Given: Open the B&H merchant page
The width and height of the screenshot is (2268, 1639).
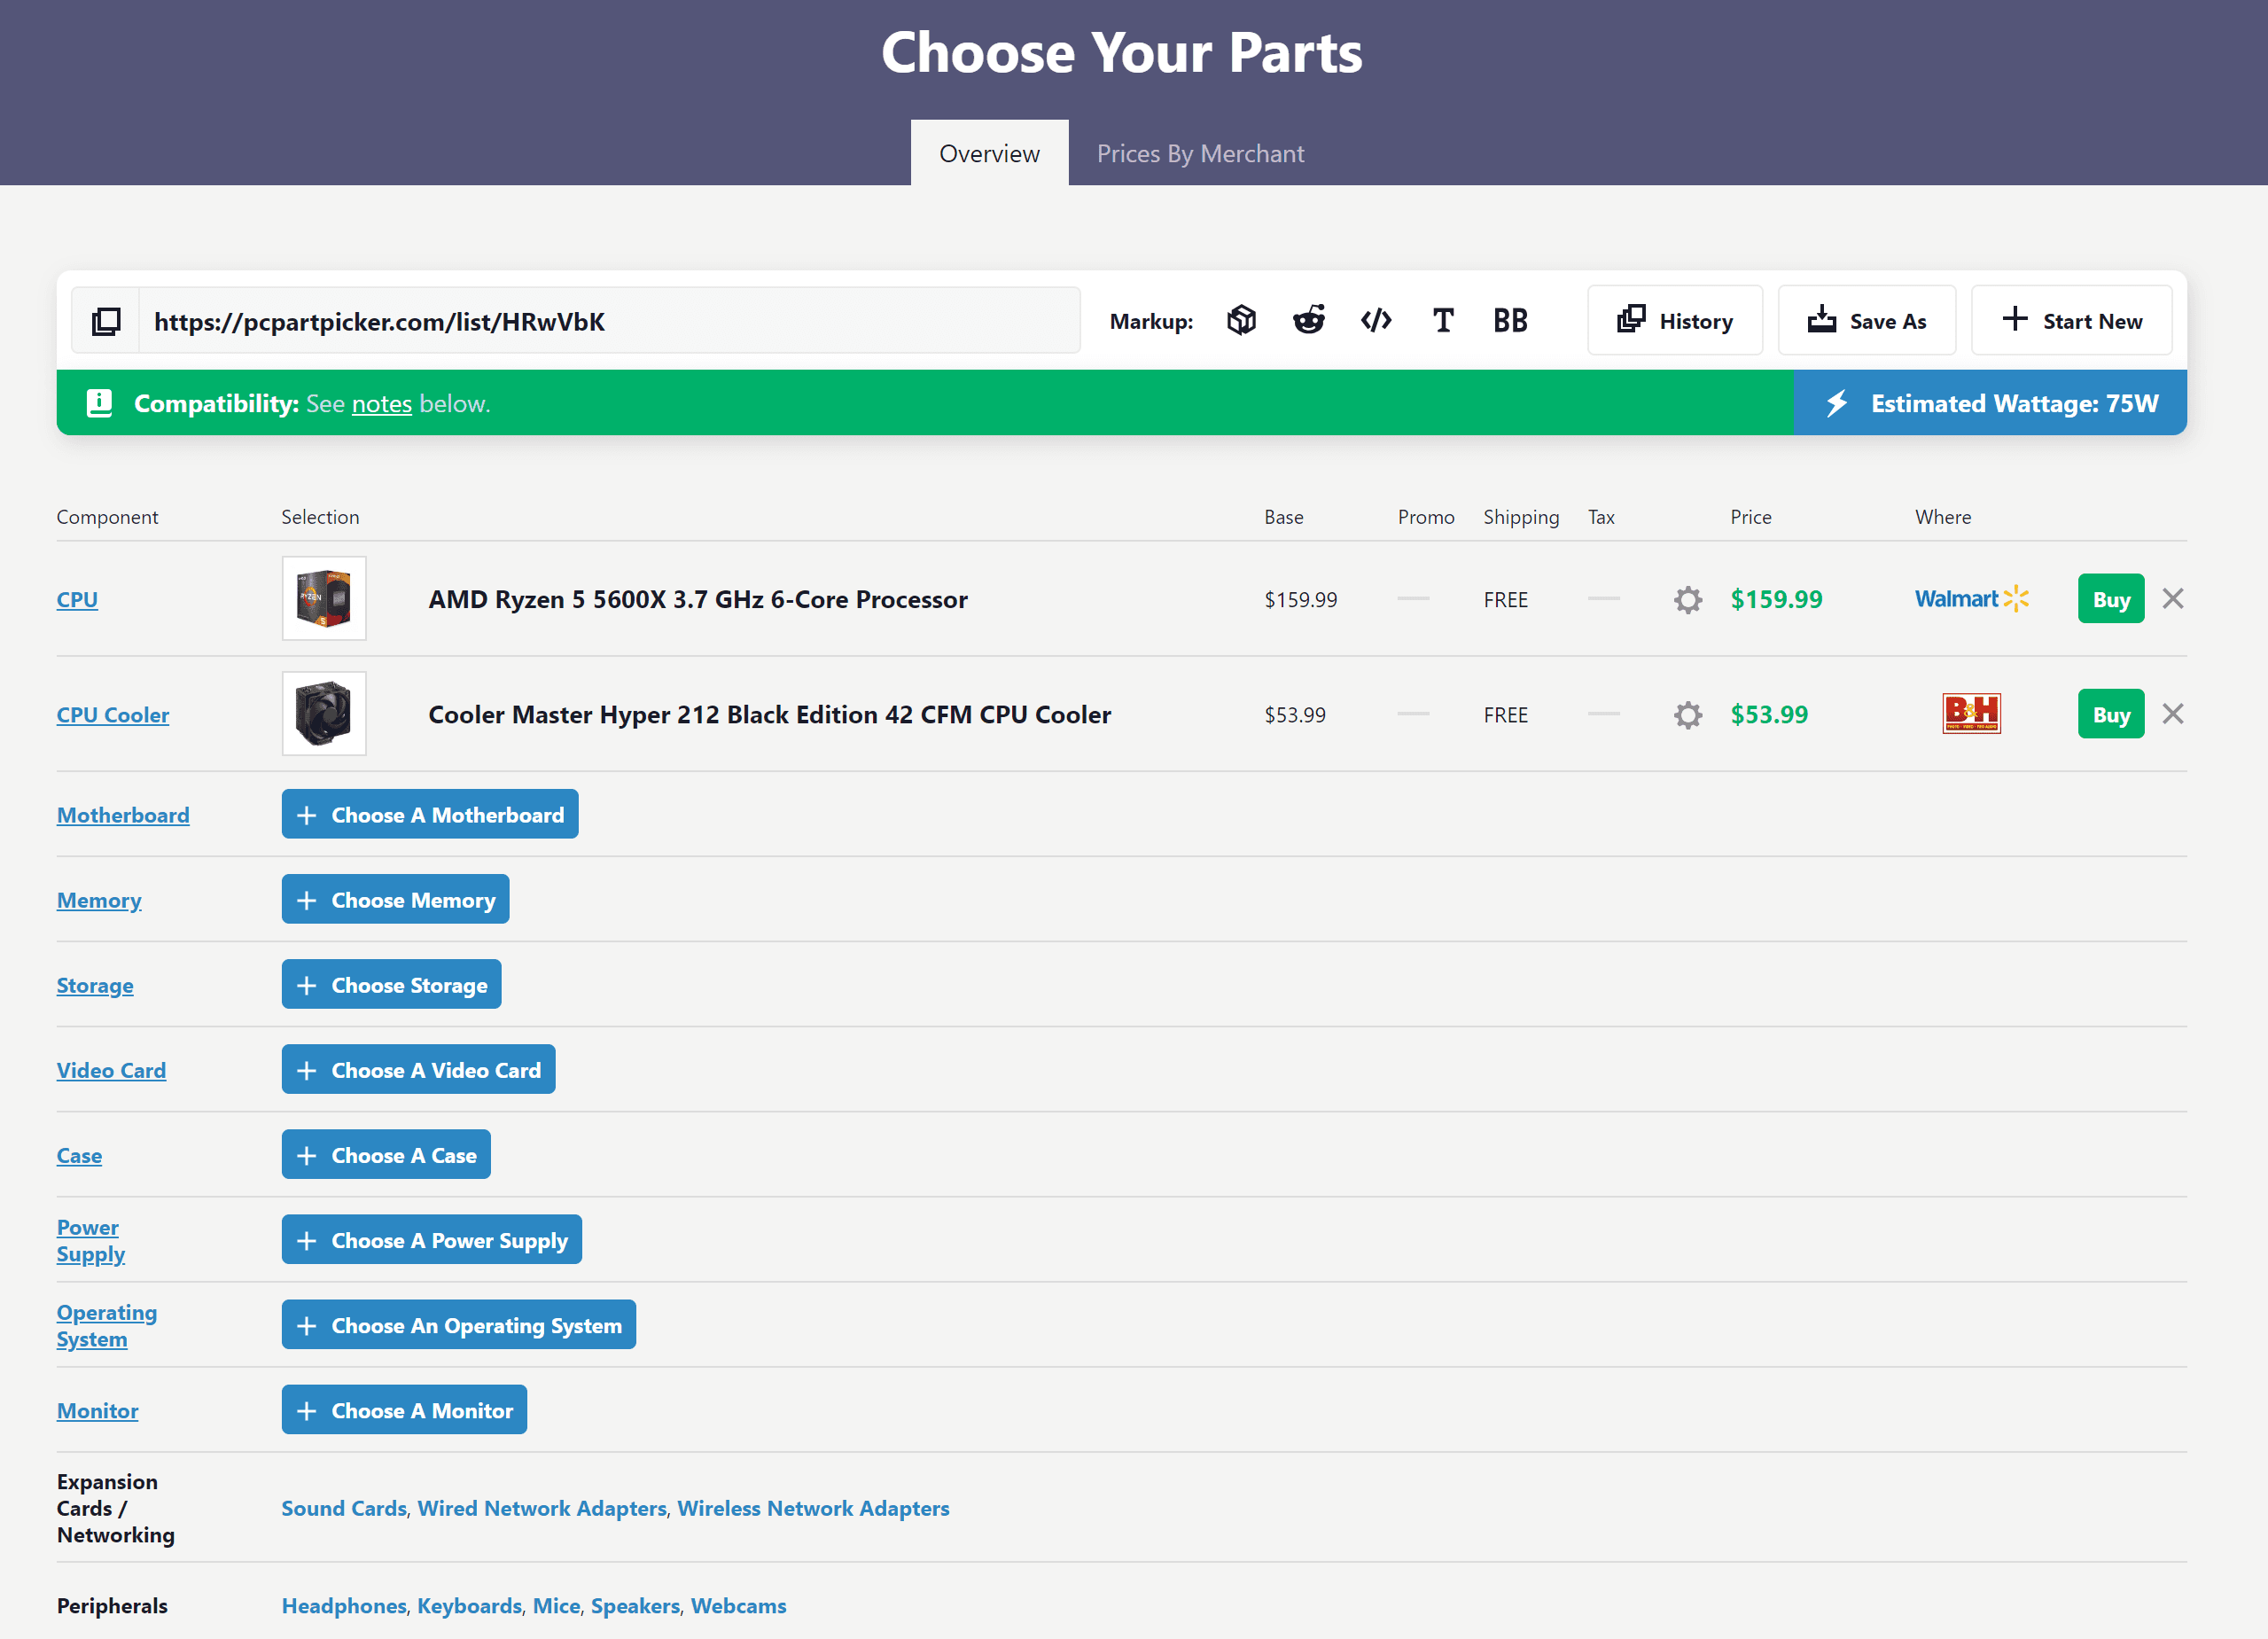Looking at the screenshot, I should pyautogui.click(x=1972, y=713).
